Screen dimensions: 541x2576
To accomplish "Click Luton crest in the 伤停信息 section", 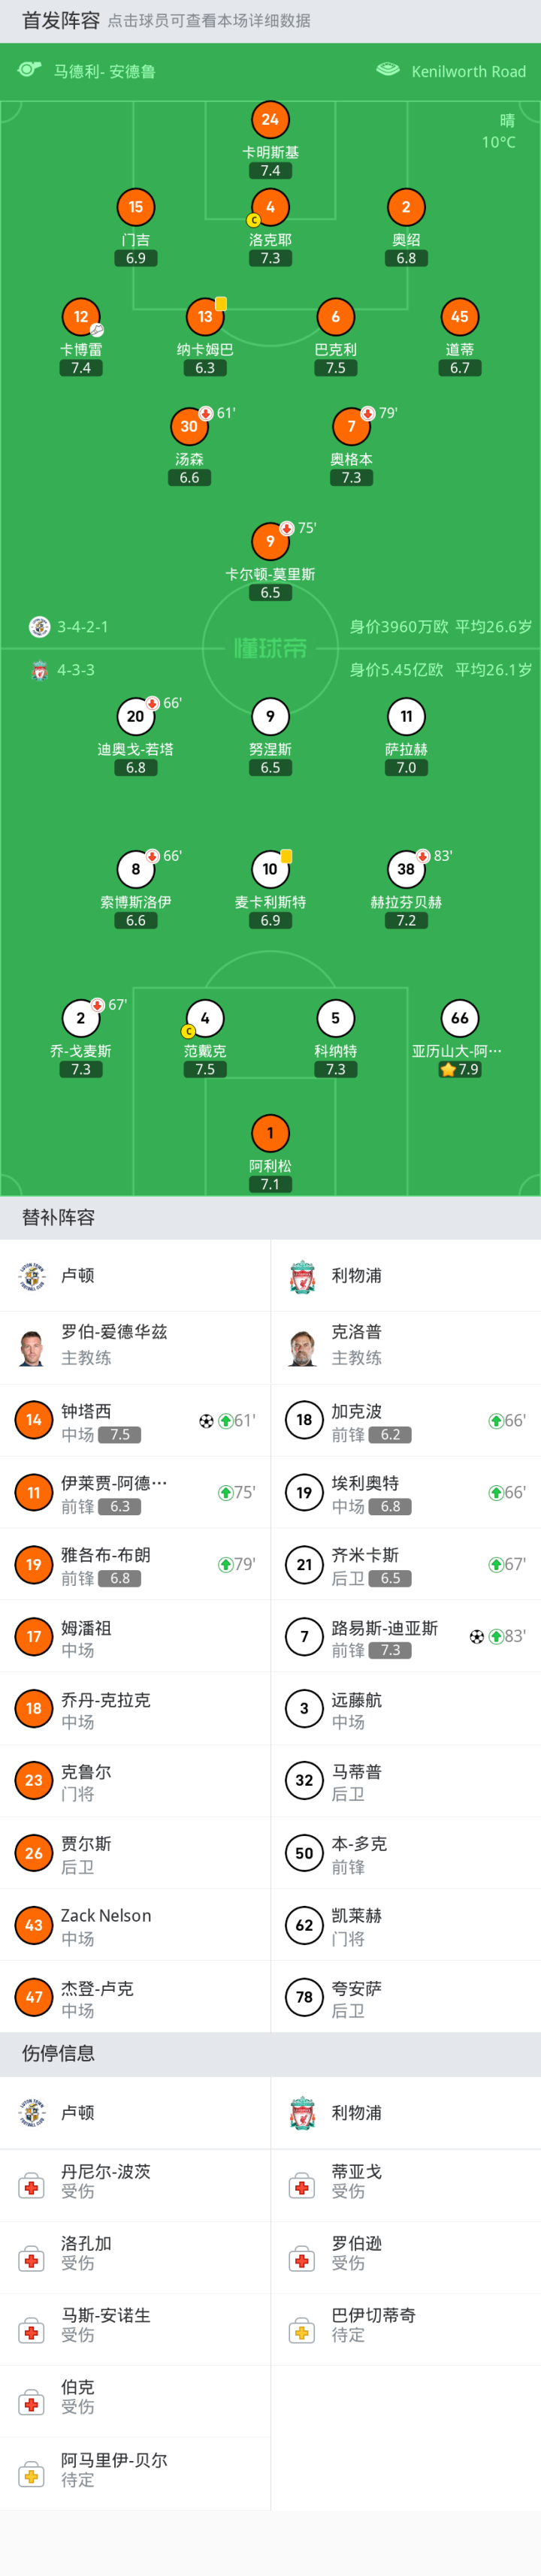I will tap(33, 2112).
